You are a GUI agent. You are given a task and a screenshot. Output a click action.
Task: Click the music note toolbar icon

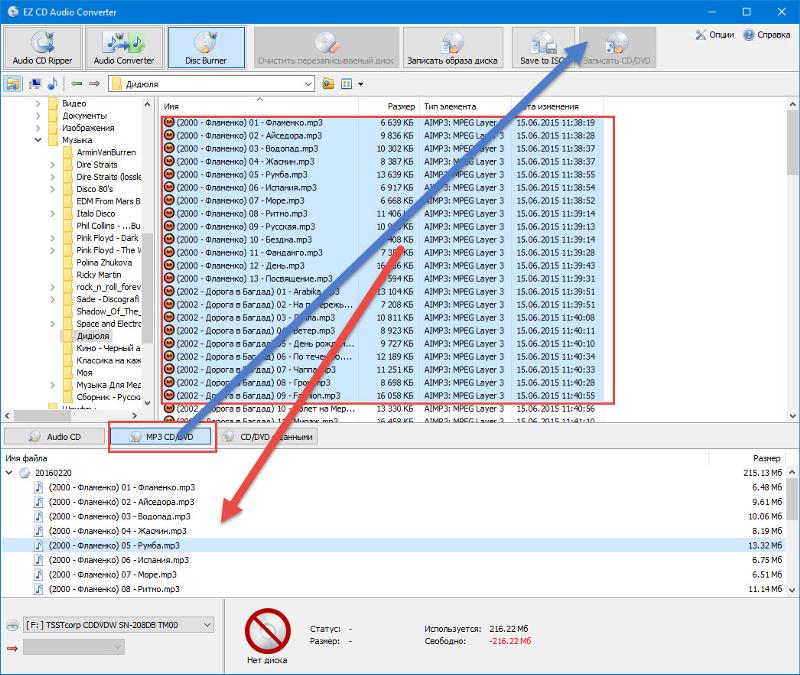(x=53, y=84)
